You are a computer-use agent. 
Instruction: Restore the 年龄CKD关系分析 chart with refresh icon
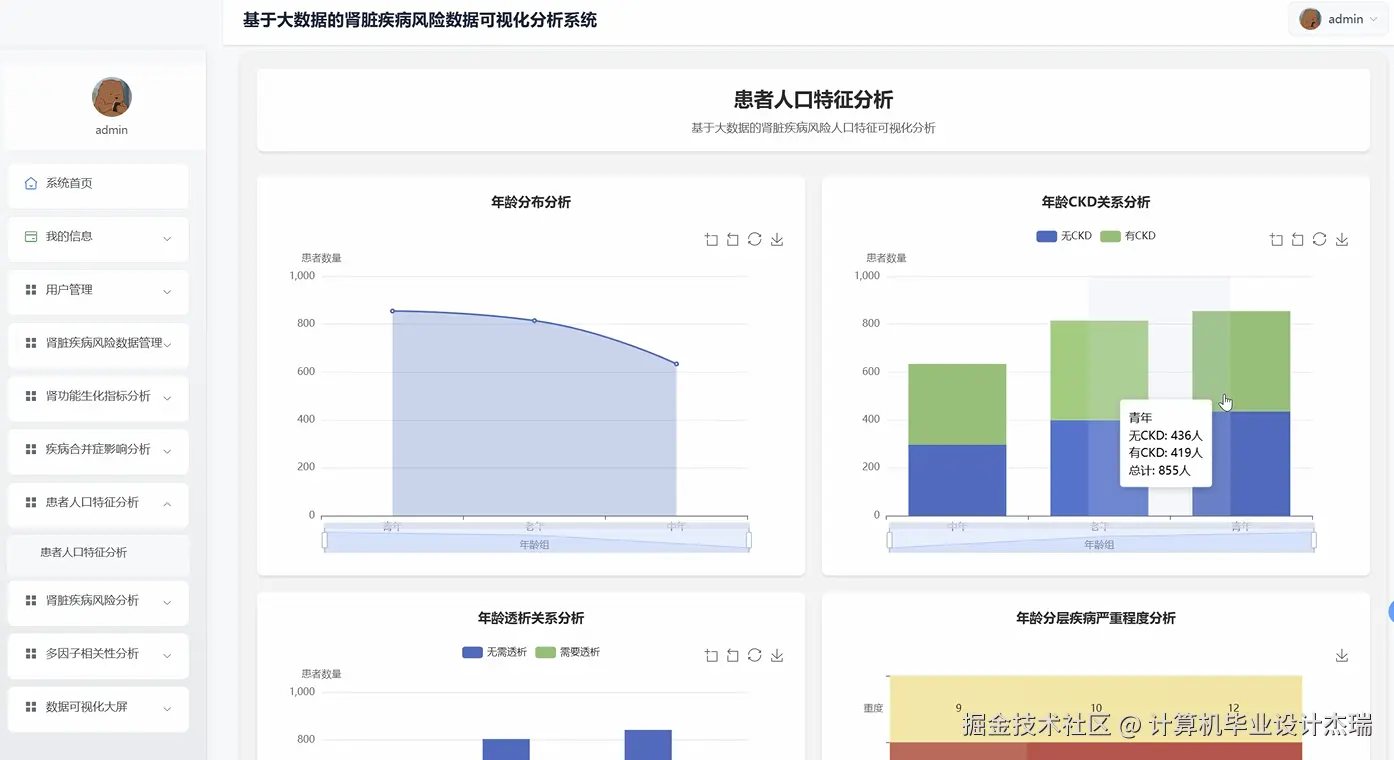[1320, 240]
